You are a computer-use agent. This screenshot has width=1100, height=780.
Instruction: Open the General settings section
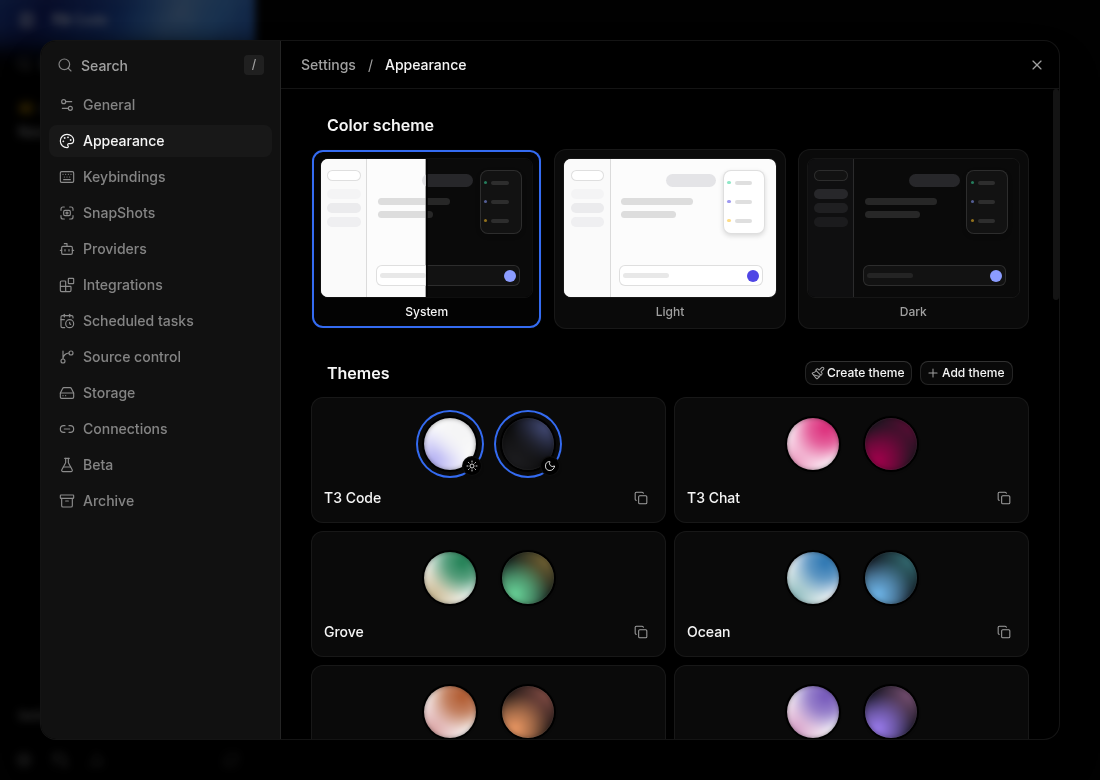(x=161, y=105)
